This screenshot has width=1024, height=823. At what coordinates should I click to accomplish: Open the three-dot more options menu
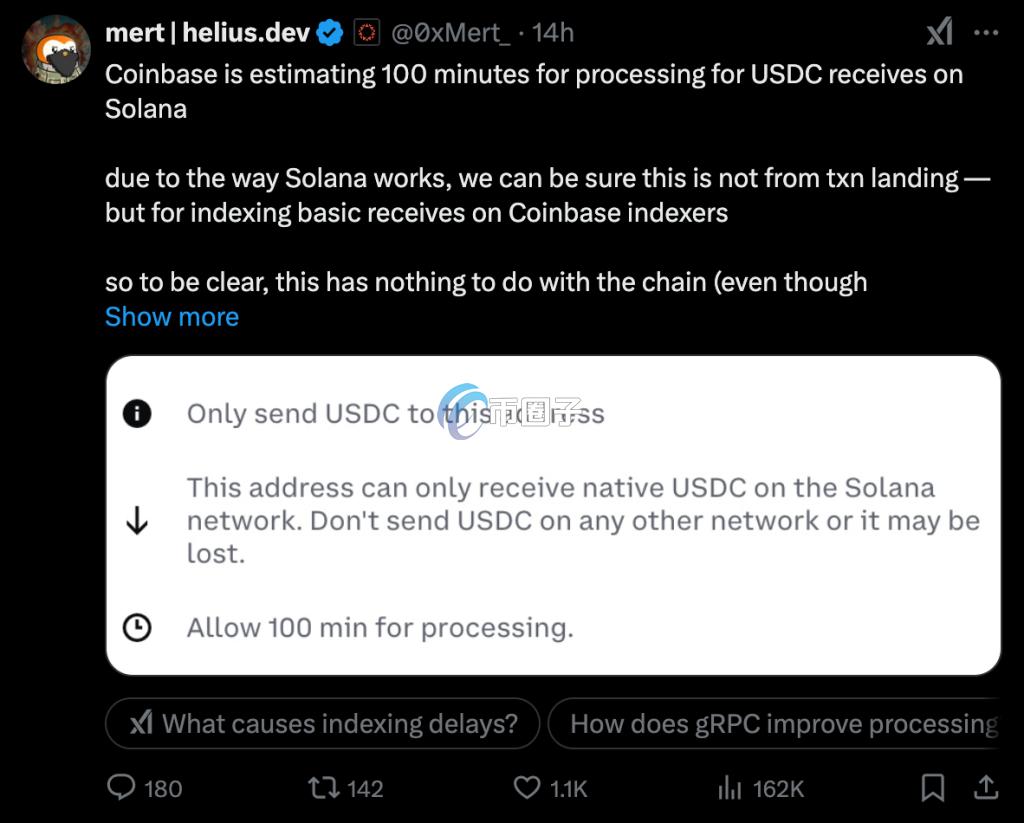click(x=986, y=32)
